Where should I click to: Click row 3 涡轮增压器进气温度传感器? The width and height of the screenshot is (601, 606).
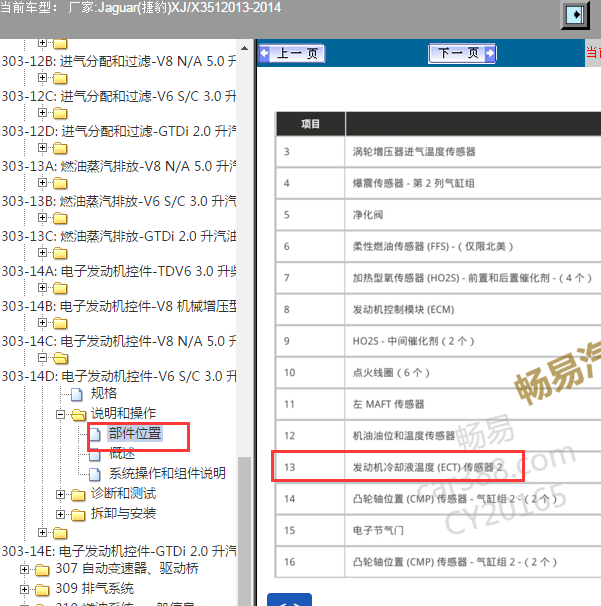[x=438, y=152]
